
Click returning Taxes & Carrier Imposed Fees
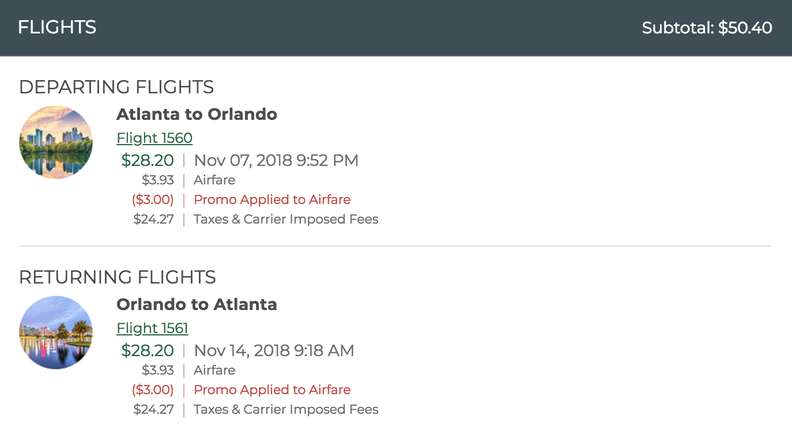click(286, 410)
